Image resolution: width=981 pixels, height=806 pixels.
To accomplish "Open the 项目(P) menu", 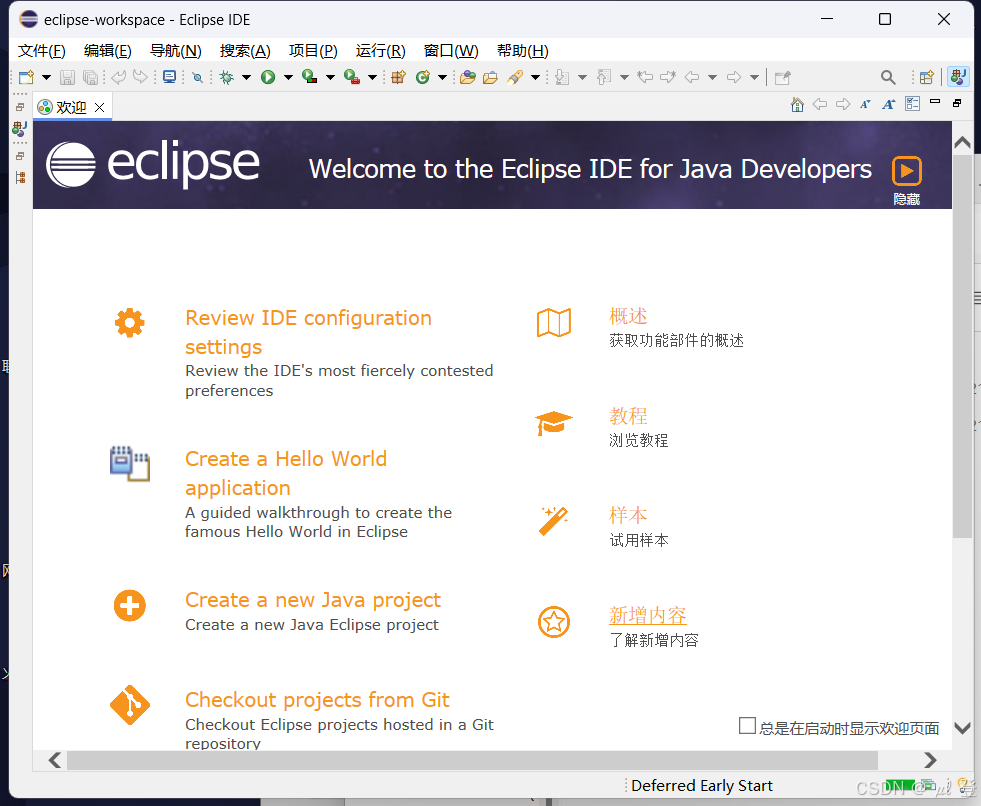I will coord(313,51).
